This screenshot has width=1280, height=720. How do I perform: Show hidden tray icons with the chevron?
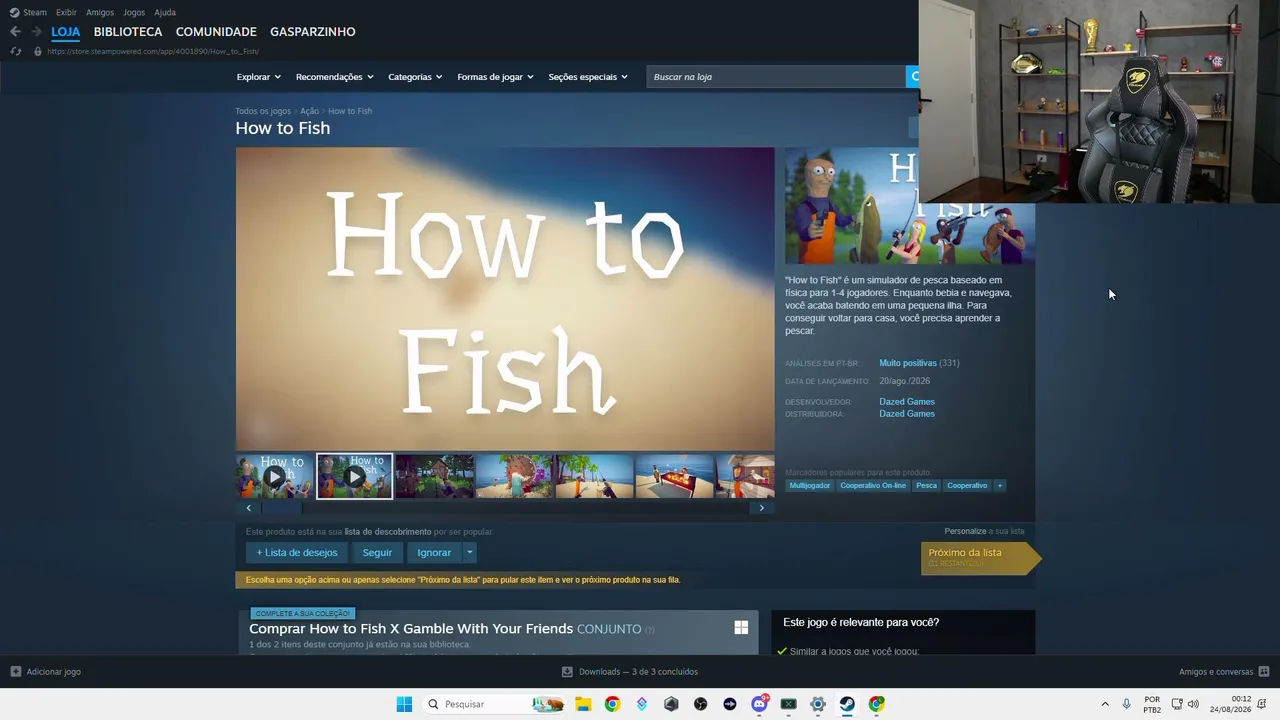pos(1105,704)
